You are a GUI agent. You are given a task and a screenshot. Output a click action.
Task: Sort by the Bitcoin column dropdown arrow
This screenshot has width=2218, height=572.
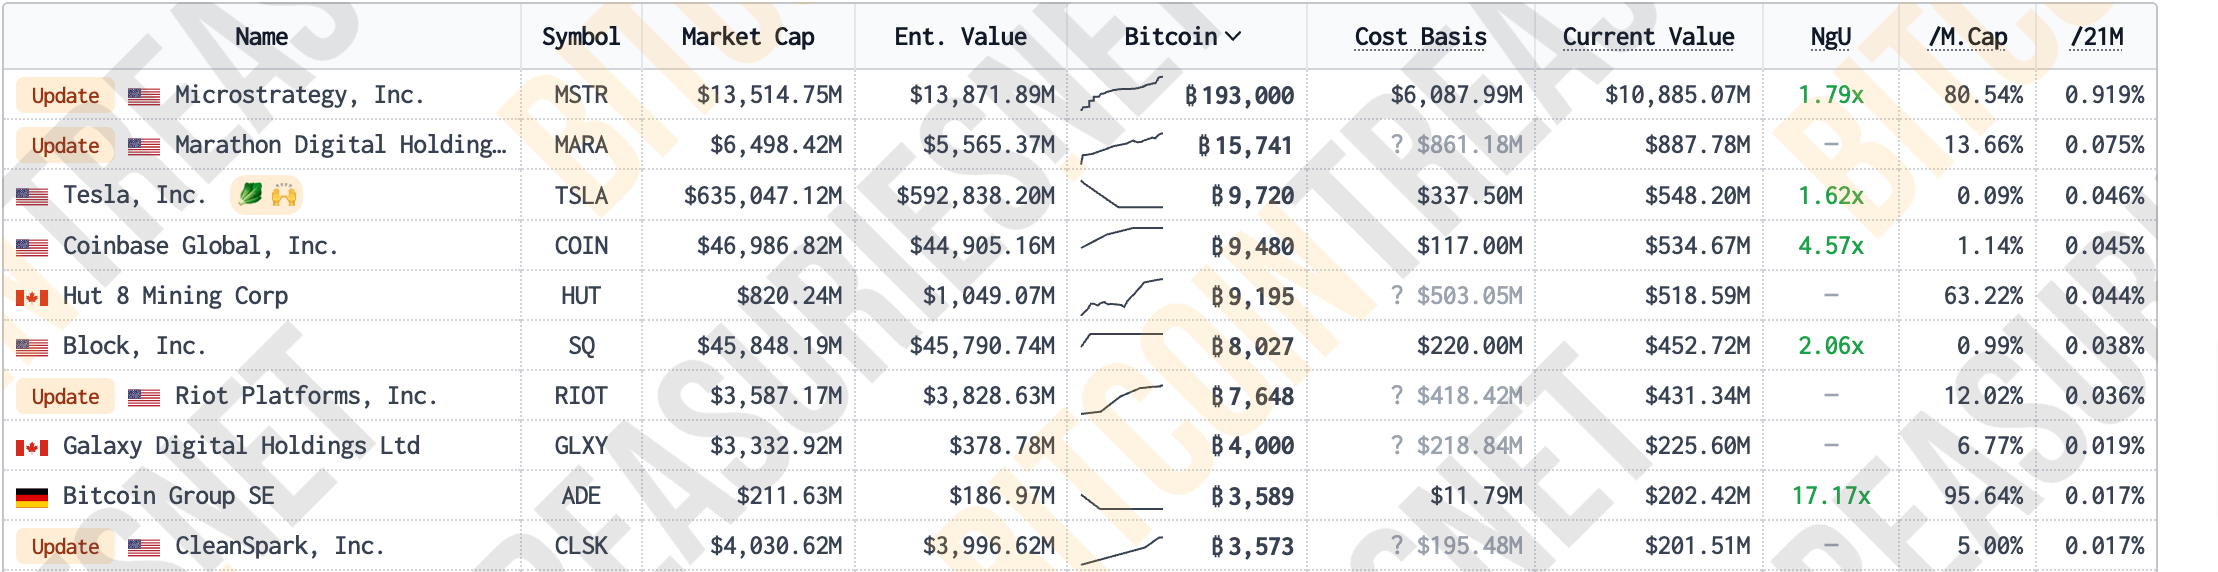coord(1233,37)
